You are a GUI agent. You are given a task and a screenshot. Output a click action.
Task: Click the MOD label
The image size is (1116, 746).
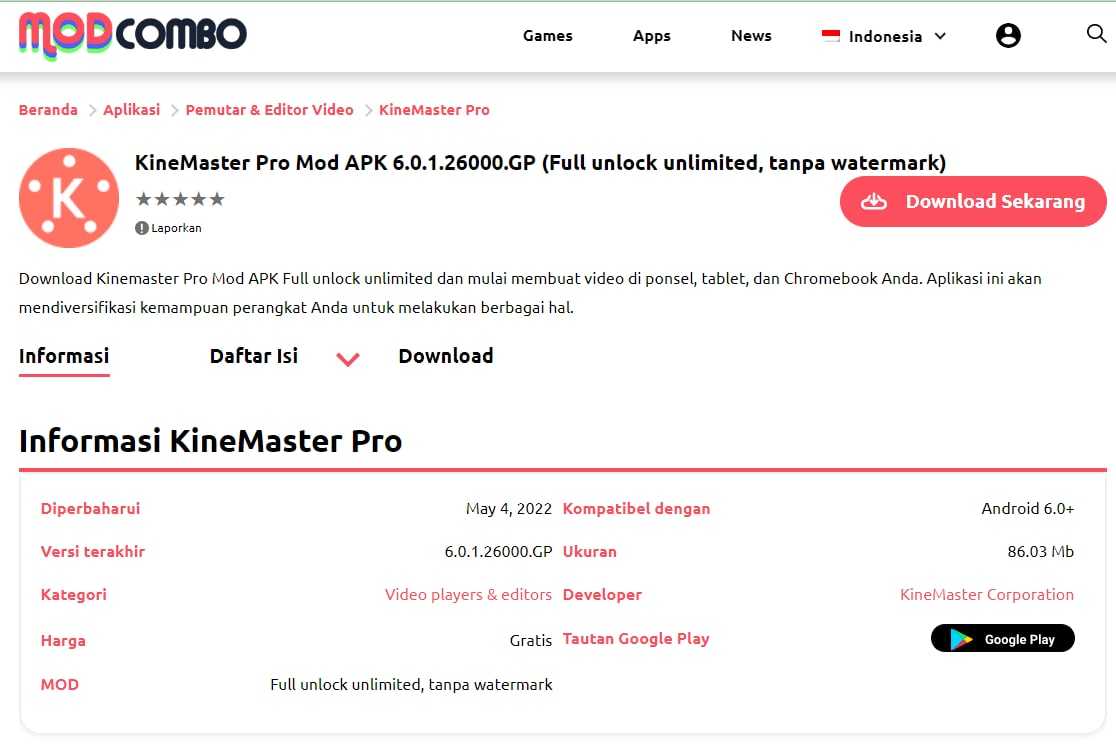pyautogui.click(x=60, y=684)
